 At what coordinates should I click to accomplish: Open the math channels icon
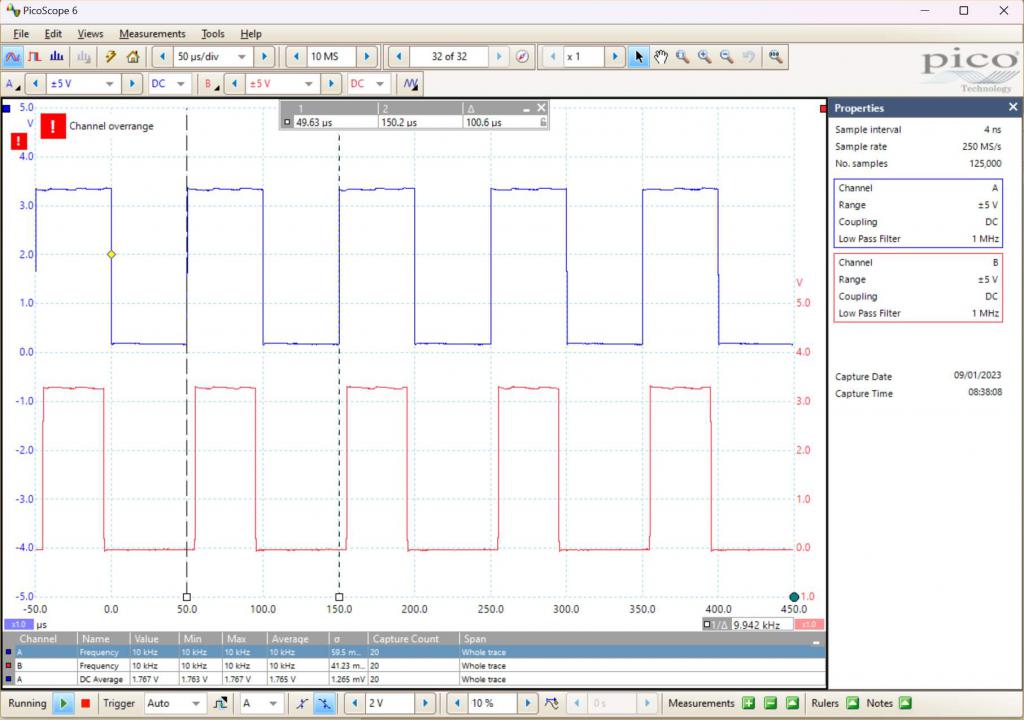(x=411, y=84)
